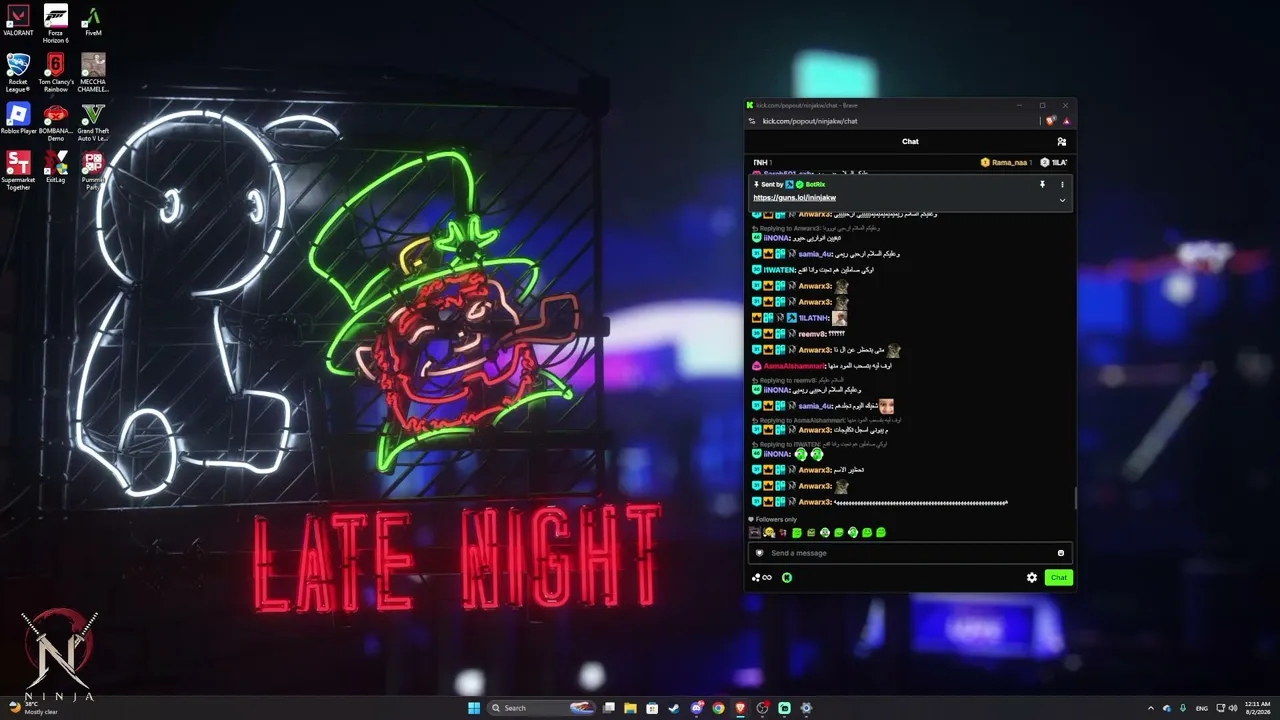Select the FiveM desktop icon

coord(93,21)
